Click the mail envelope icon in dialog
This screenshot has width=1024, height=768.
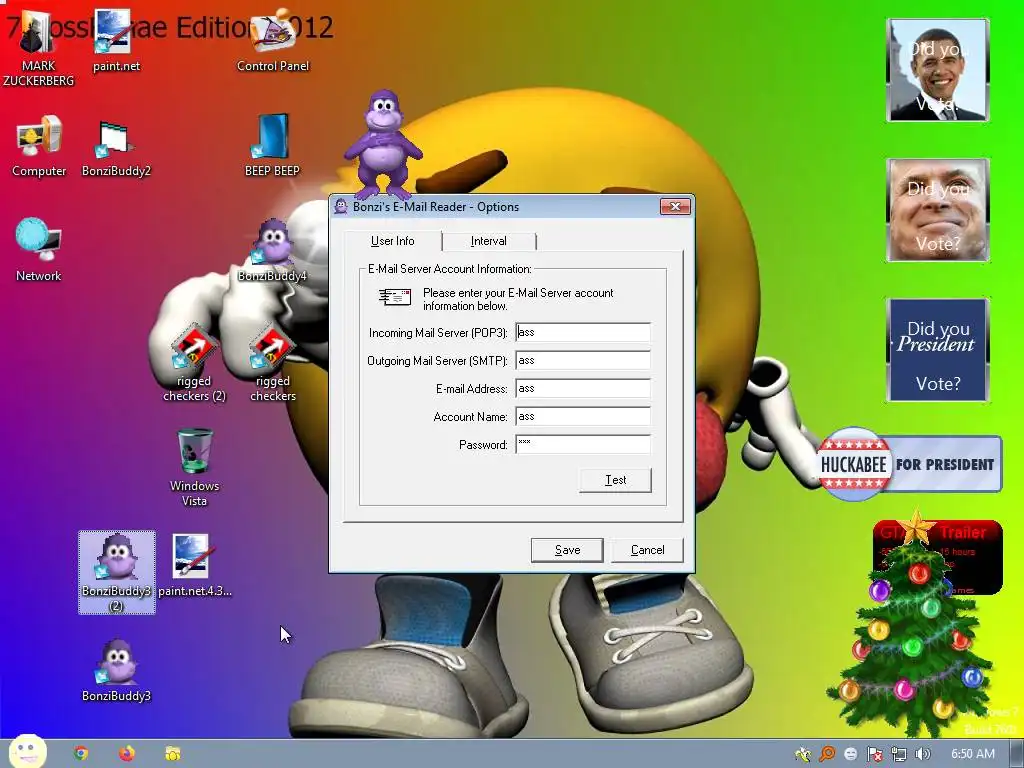[395, 297]
